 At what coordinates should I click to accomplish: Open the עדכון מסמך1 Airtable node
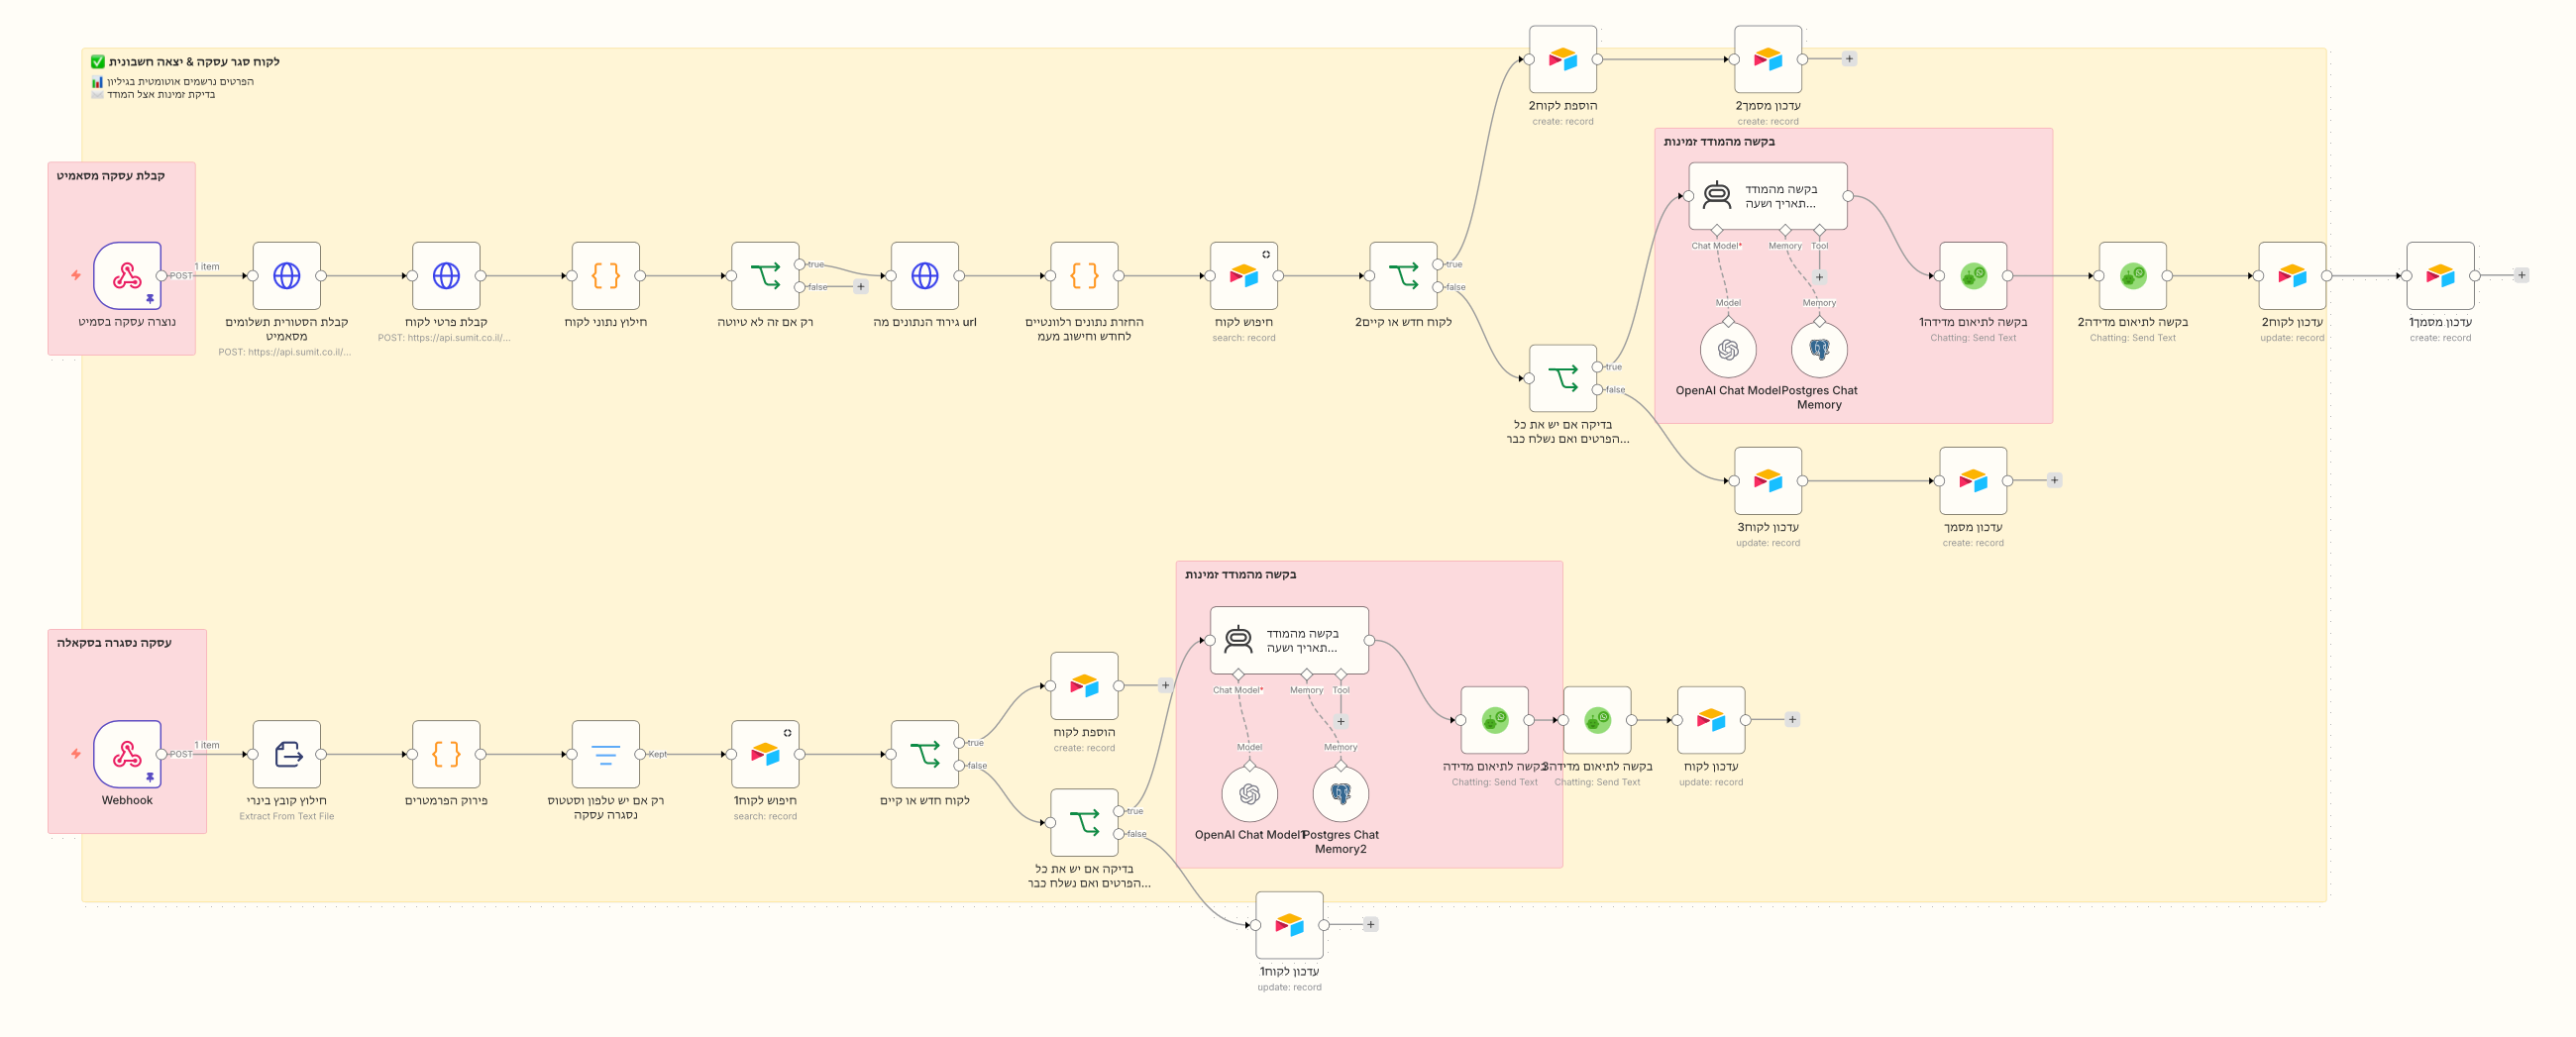tap(2440, 276)
